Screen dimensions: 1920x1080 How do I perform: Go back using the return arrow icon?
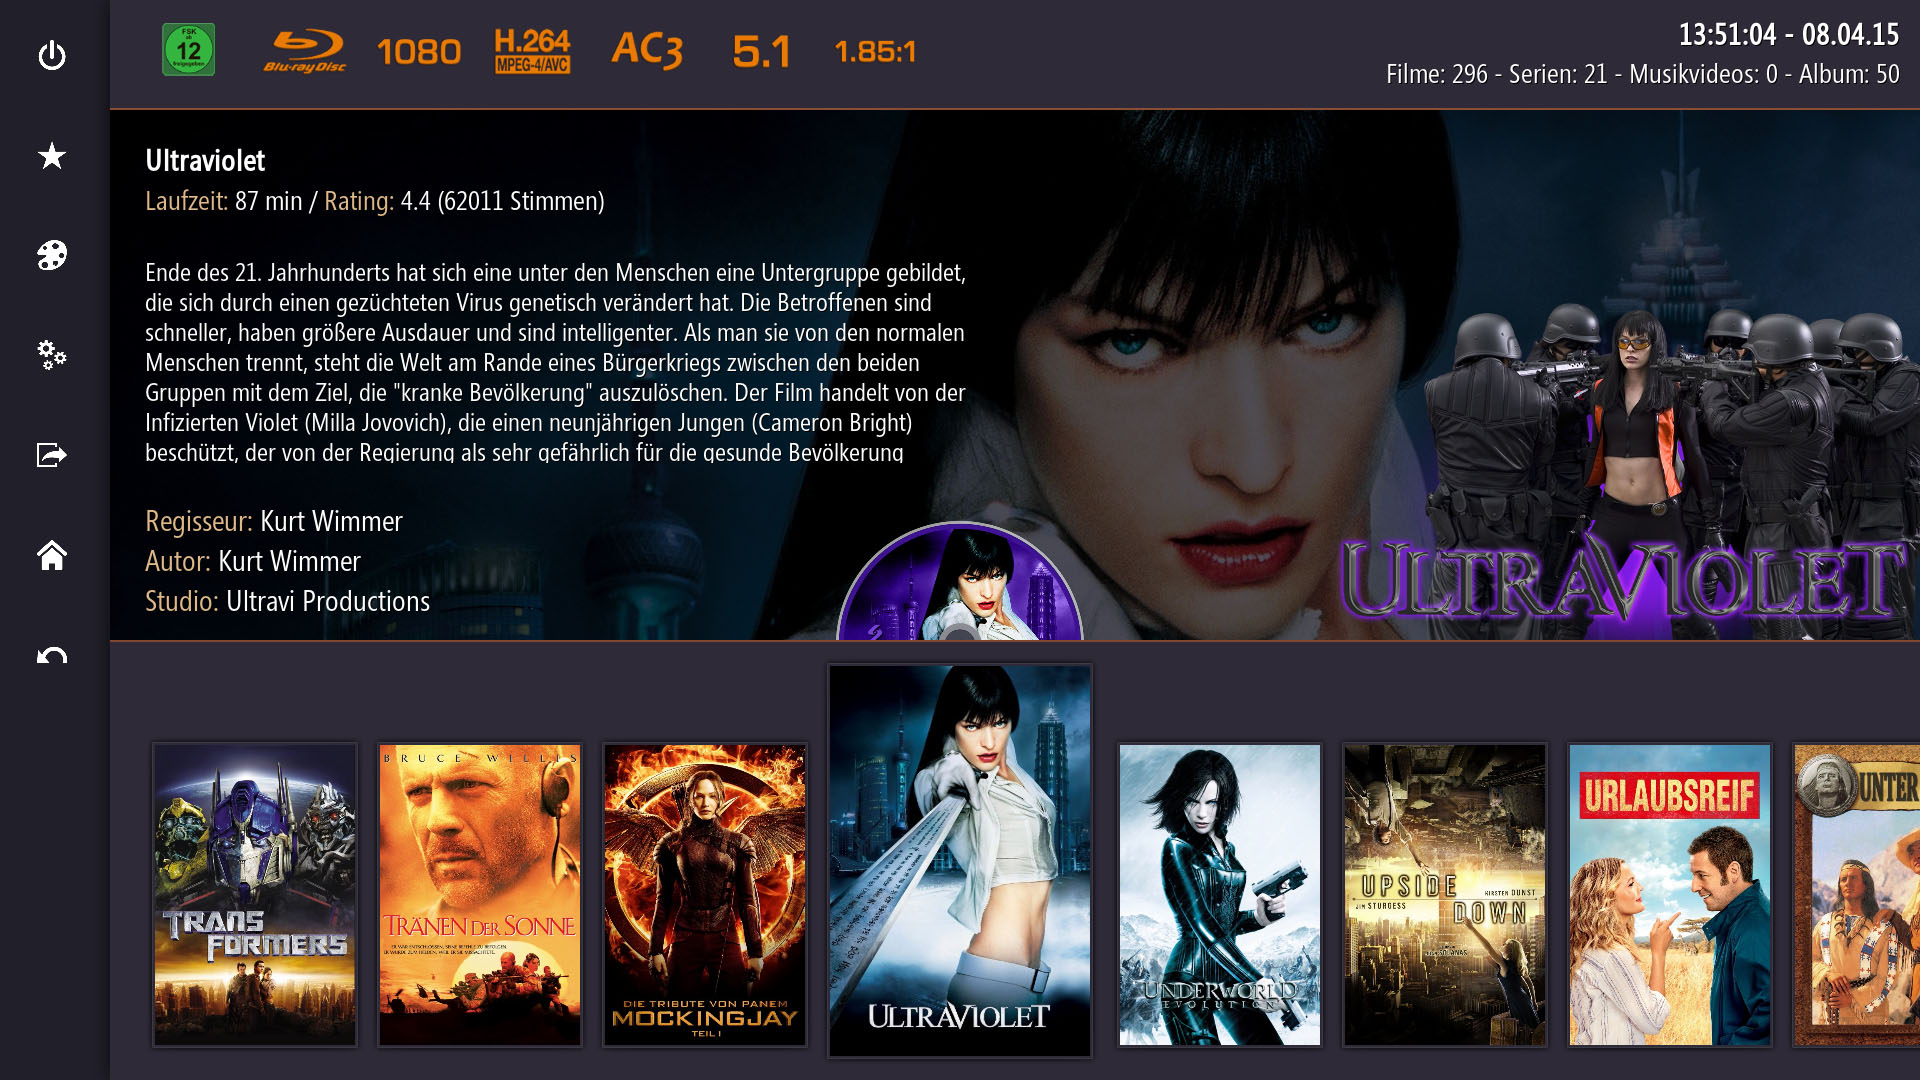coord(52,656)
